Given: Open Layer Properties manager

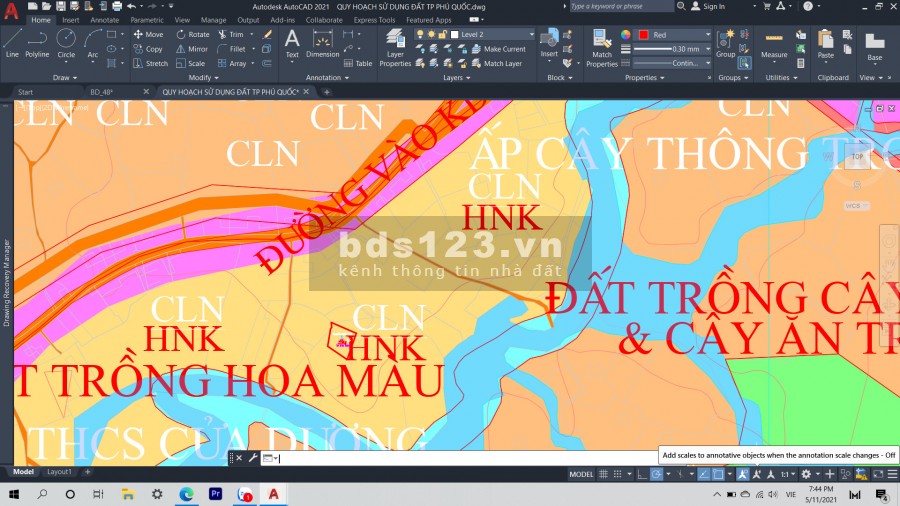Looking at the screenshot, I should pos(395,48).
